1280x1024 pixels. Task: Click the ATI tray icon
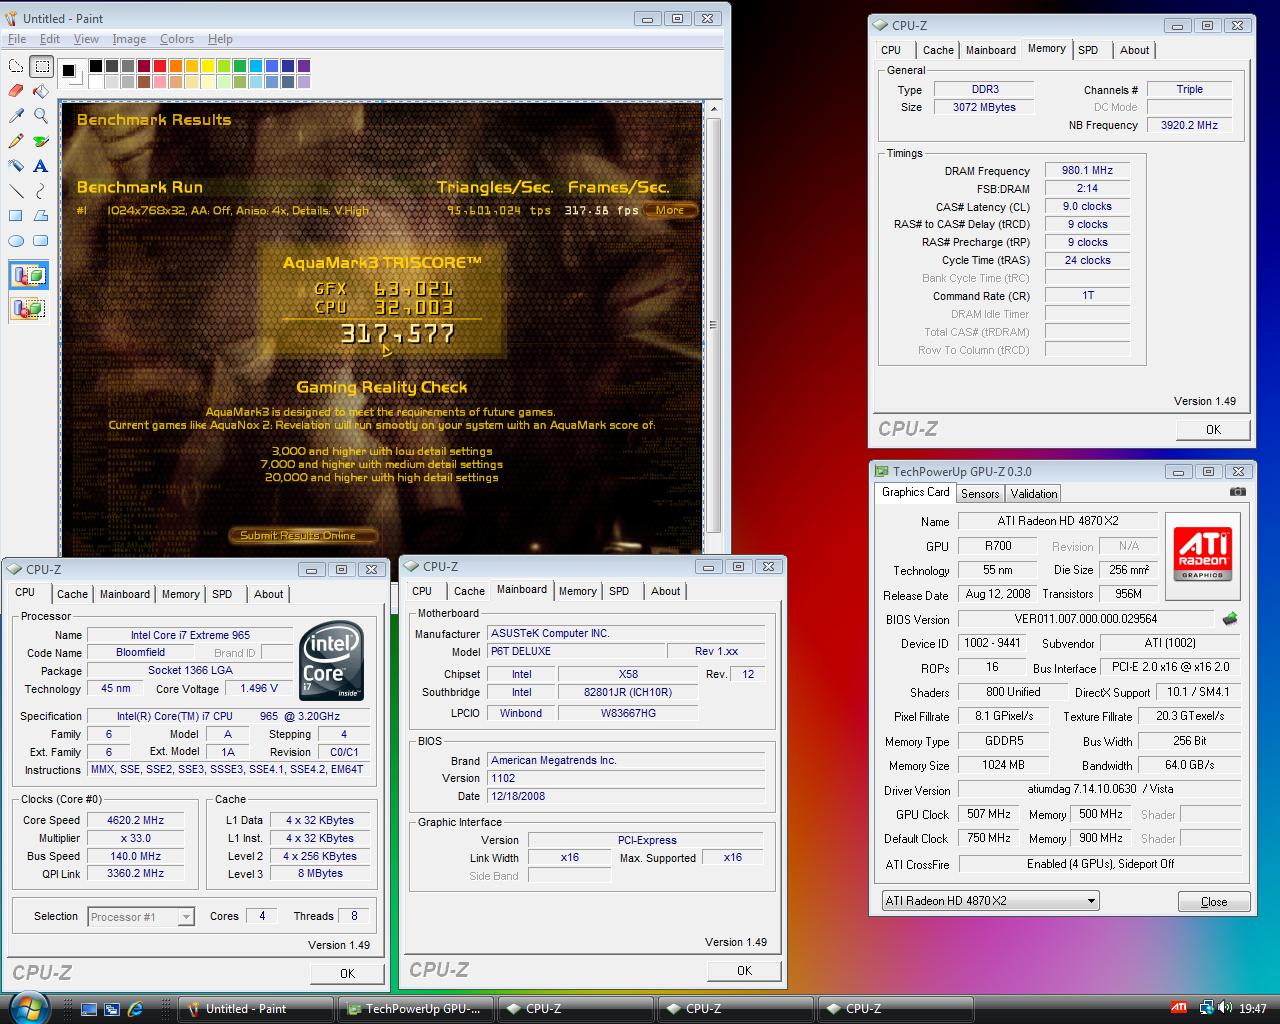click(x=1180, y=1008)
